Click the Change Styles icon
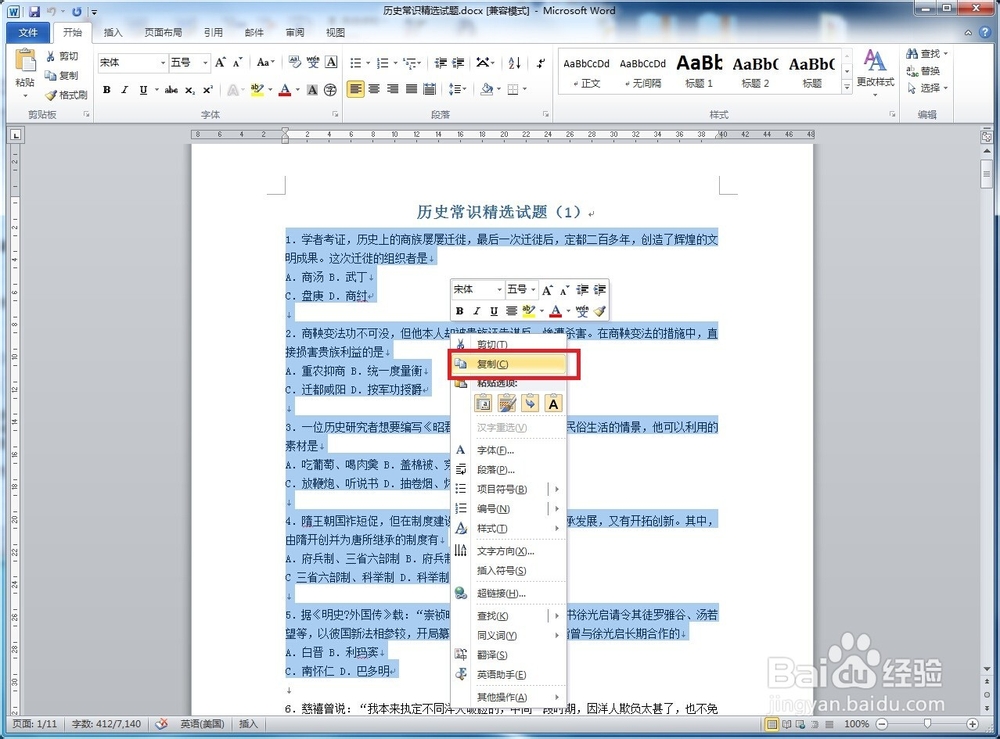The width and height of the screenshot is (1000, 739). click(875, 61)
